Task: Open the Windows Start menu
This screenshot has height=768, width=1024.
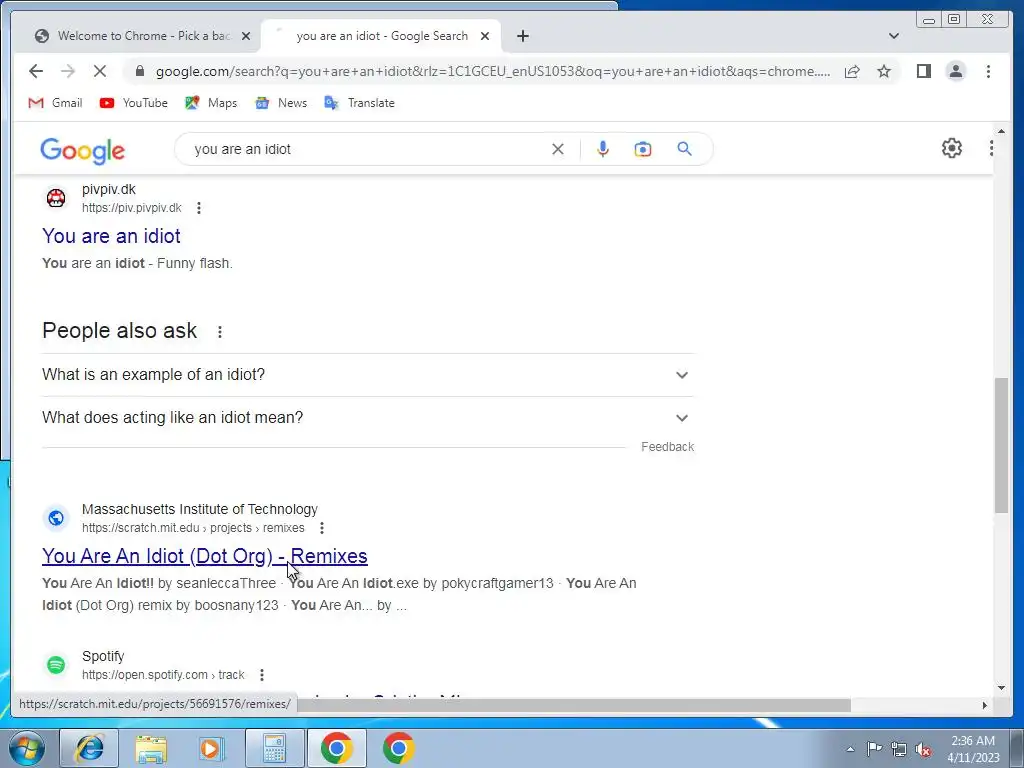Action: (25, 748)
